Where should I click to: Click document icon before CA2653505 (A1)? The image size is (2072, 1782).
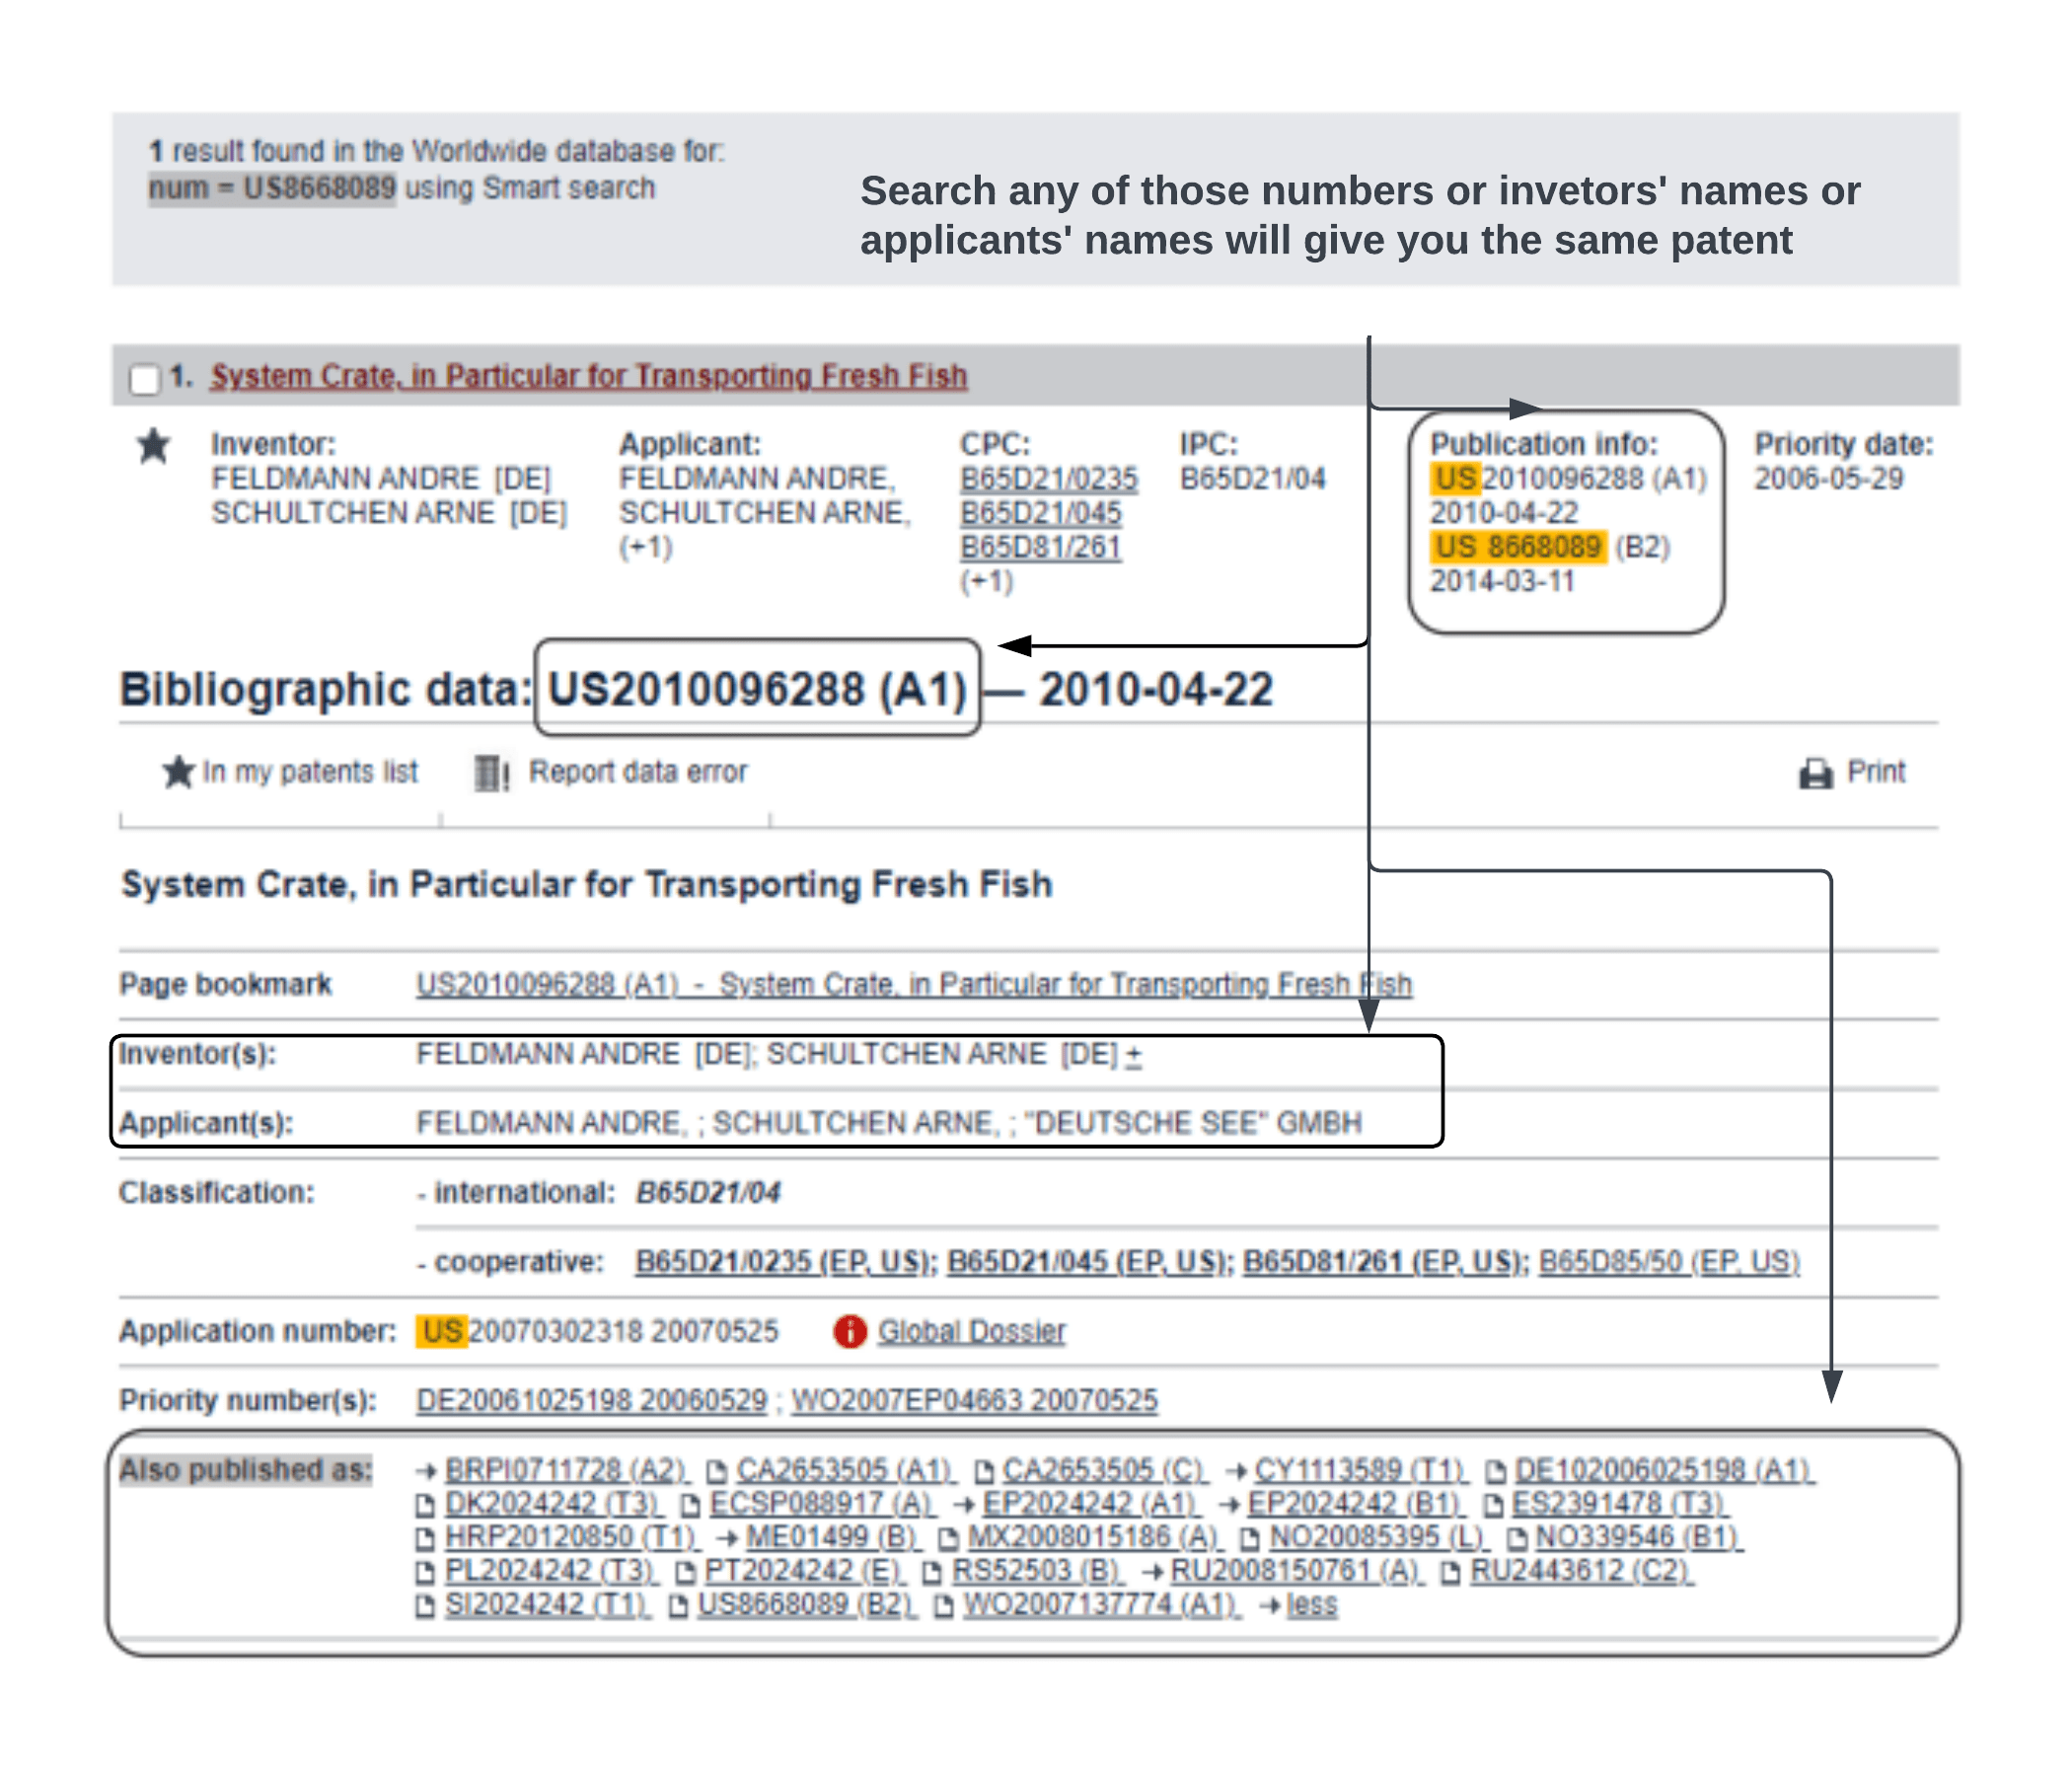pyautogui.click(x=716, y=1471)
